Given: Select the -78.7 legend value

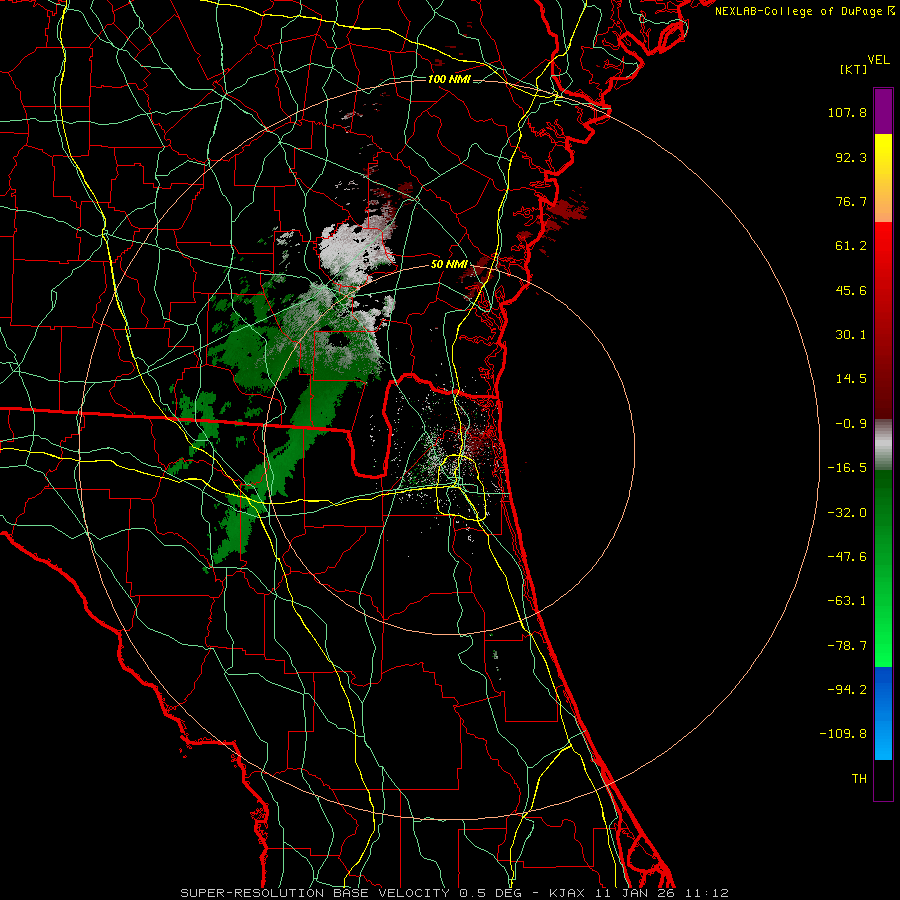Looking at the screenshot, I should click(847, 646).
